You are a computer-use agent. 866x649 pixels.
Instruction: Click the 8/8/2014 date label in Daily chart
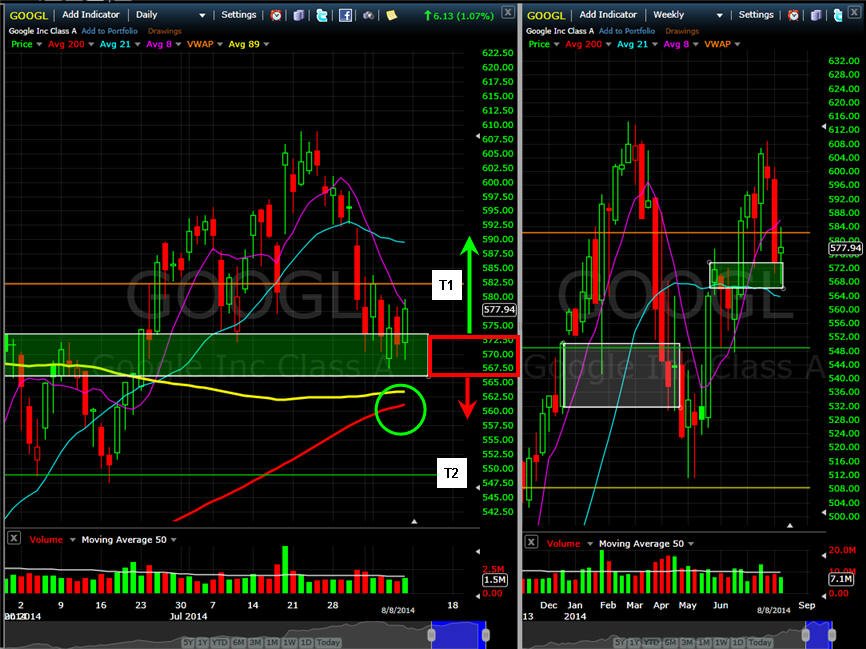click(x=398, y=610)
